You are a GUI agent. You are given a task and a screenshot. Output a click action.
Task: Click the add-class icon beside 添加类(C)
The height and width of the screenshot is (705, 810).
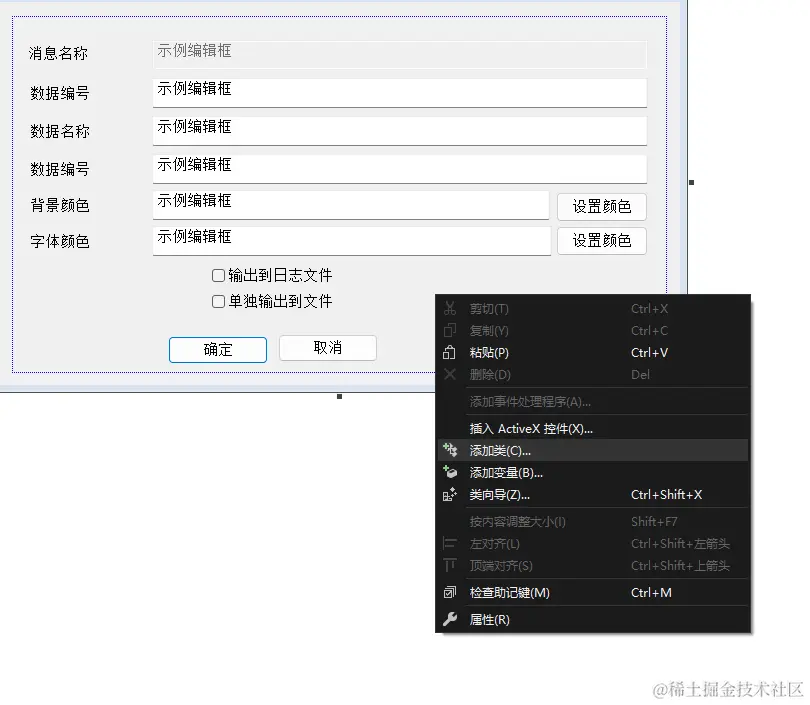(450, 450)
